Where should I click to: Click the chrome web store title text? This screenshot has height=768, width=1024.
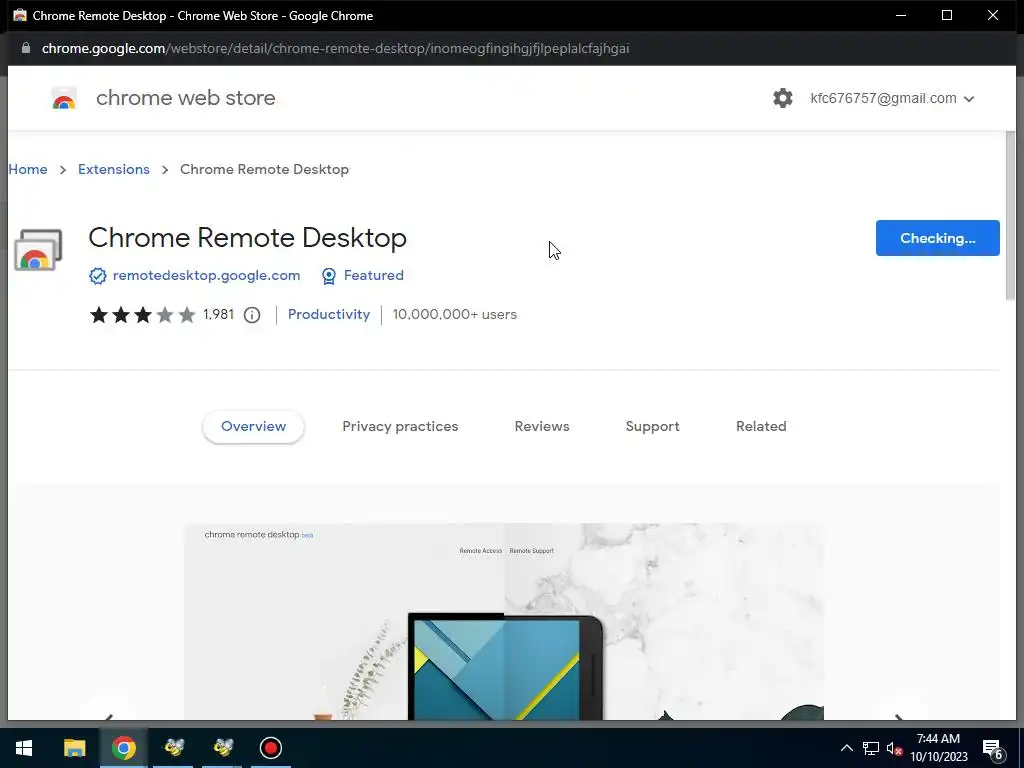point(185,98)
